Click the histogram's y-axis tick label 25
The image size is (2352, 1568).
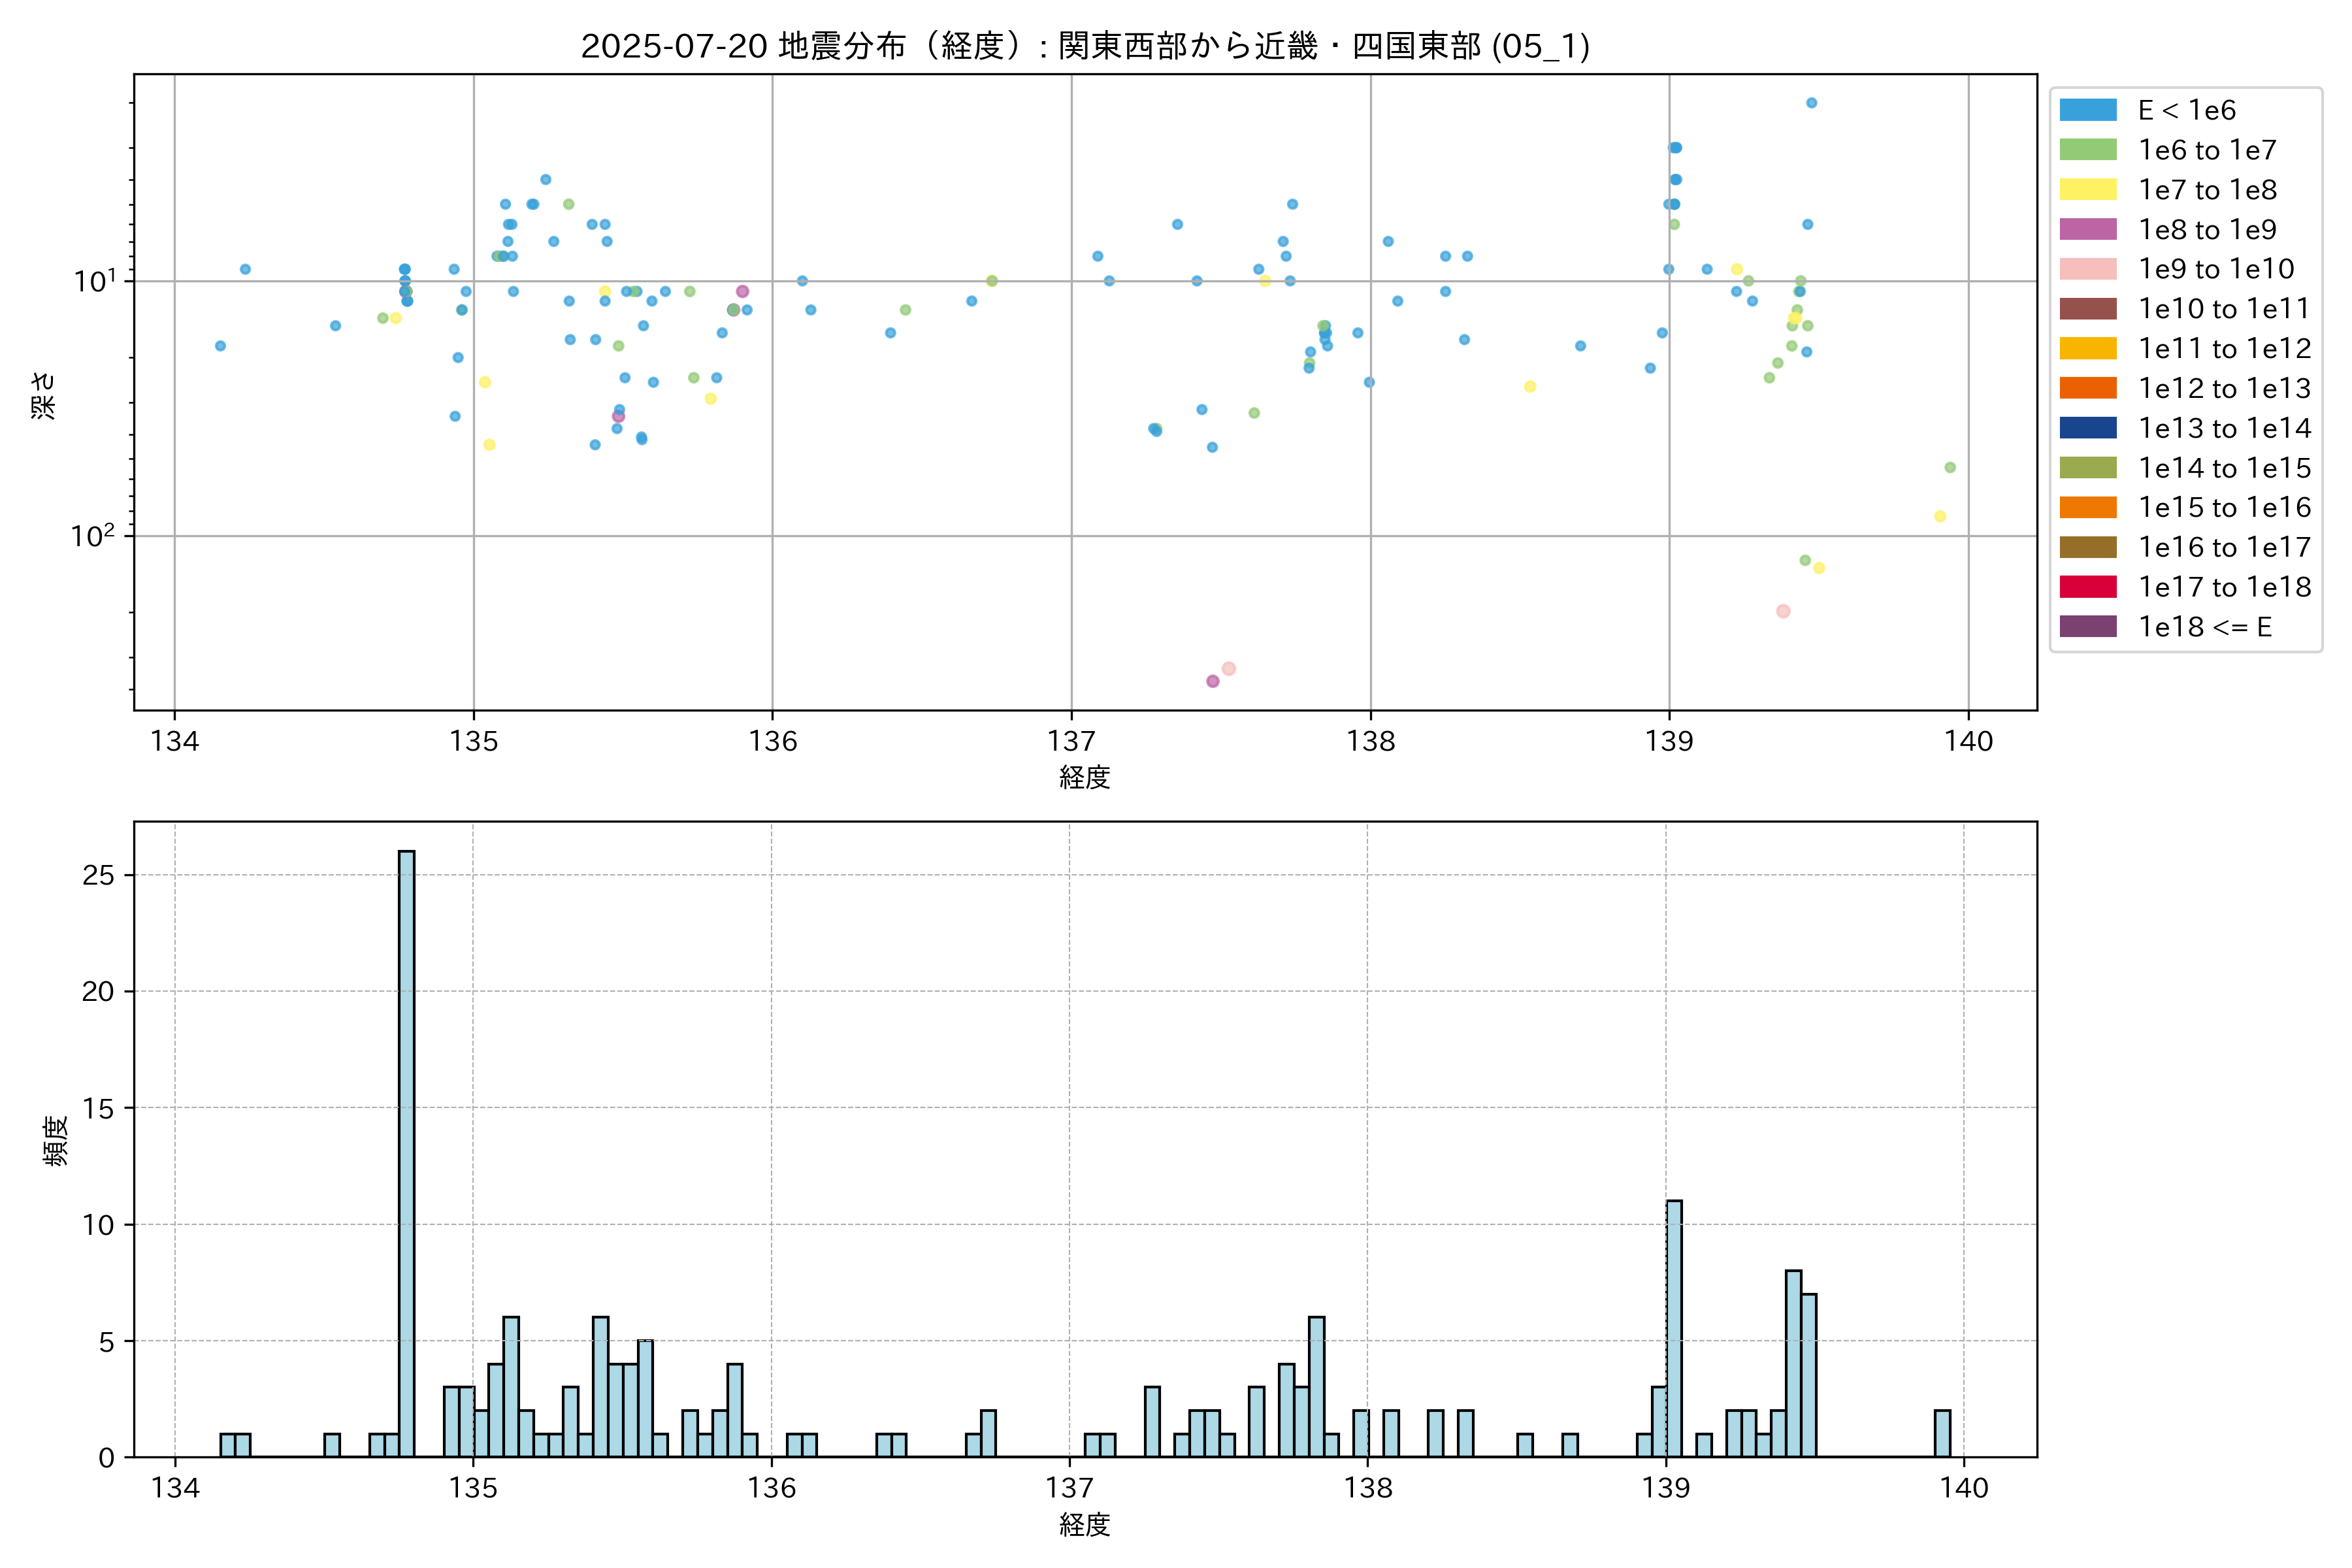pos(98,875)
